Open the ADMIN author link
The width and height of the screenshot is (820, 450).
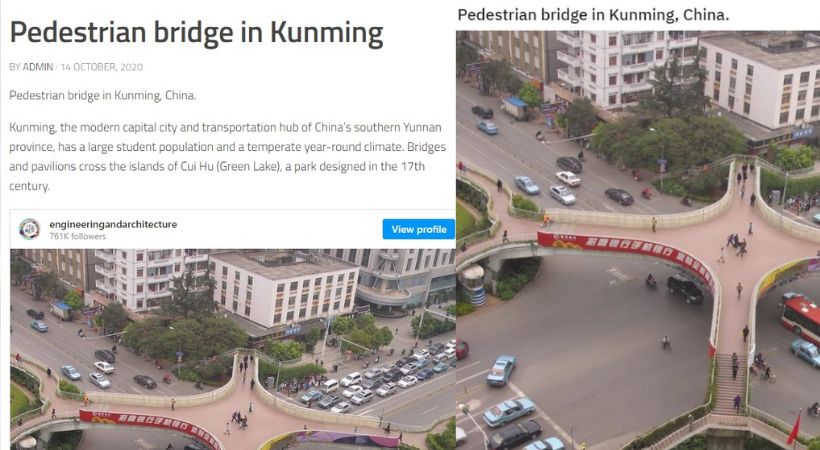pyautogui.click(x=38, y=67)
